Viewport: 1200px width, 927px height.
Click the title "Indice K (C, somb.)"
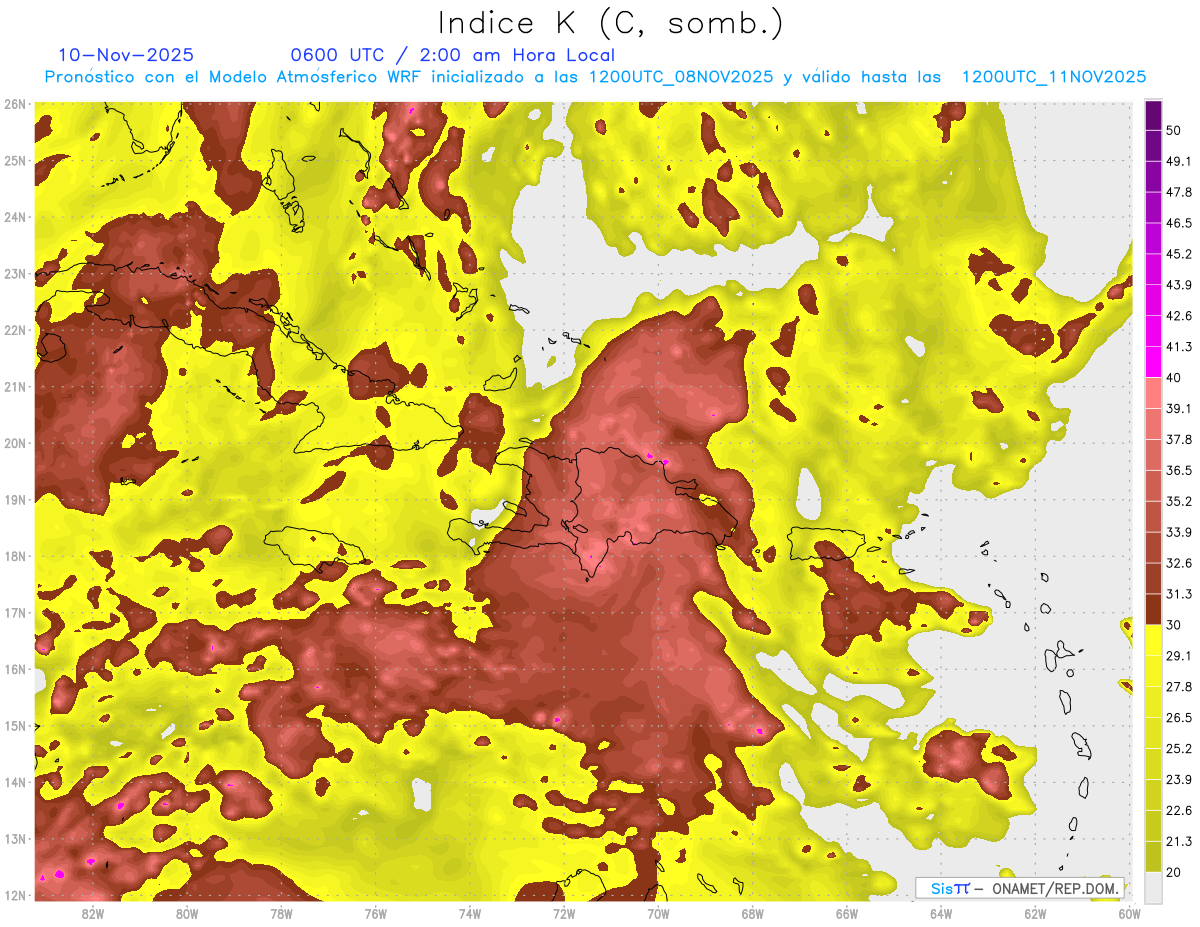(611, 23)
